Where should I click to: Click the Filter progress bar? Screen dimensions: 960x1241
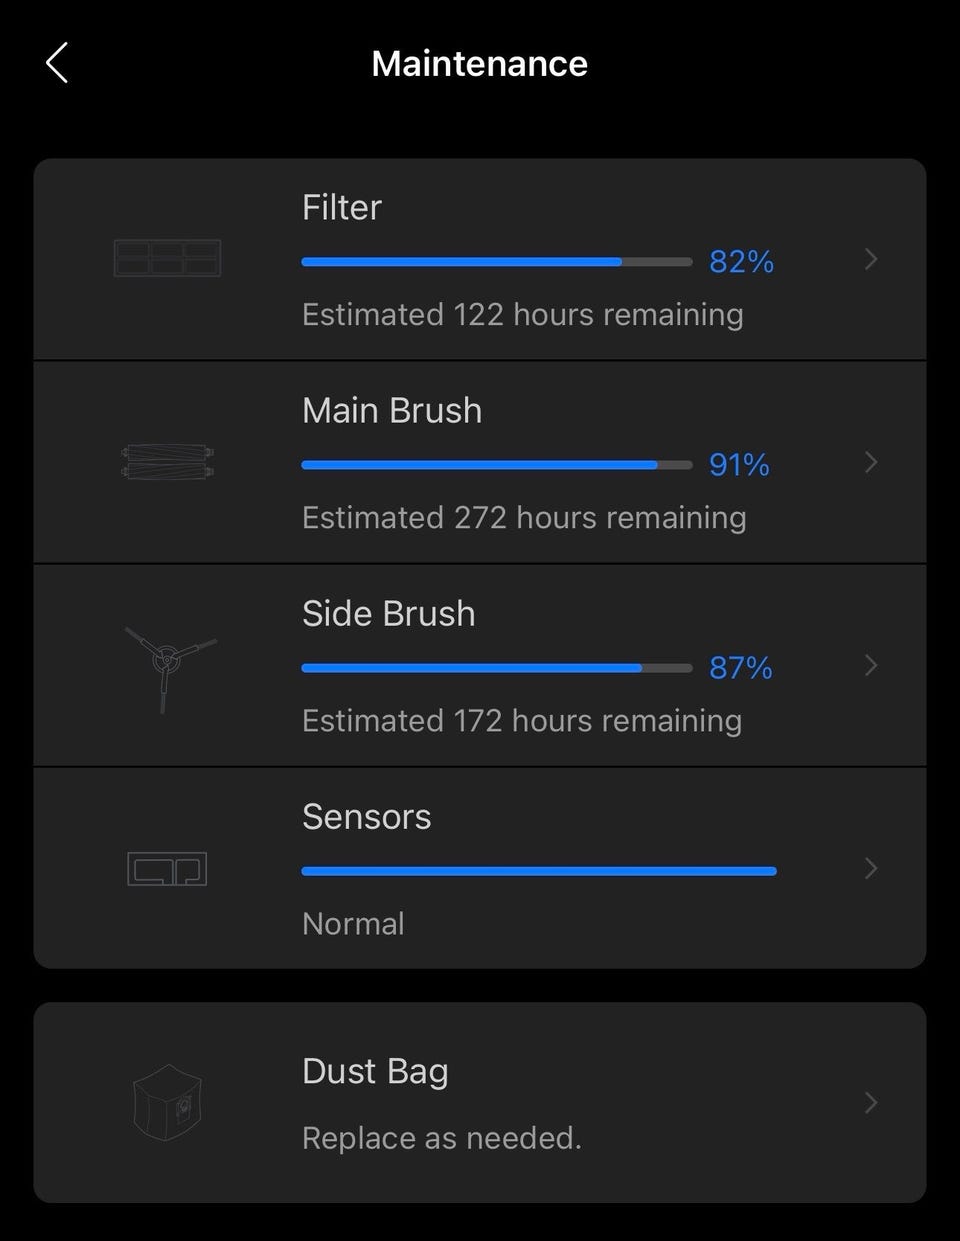click(496, 262)
